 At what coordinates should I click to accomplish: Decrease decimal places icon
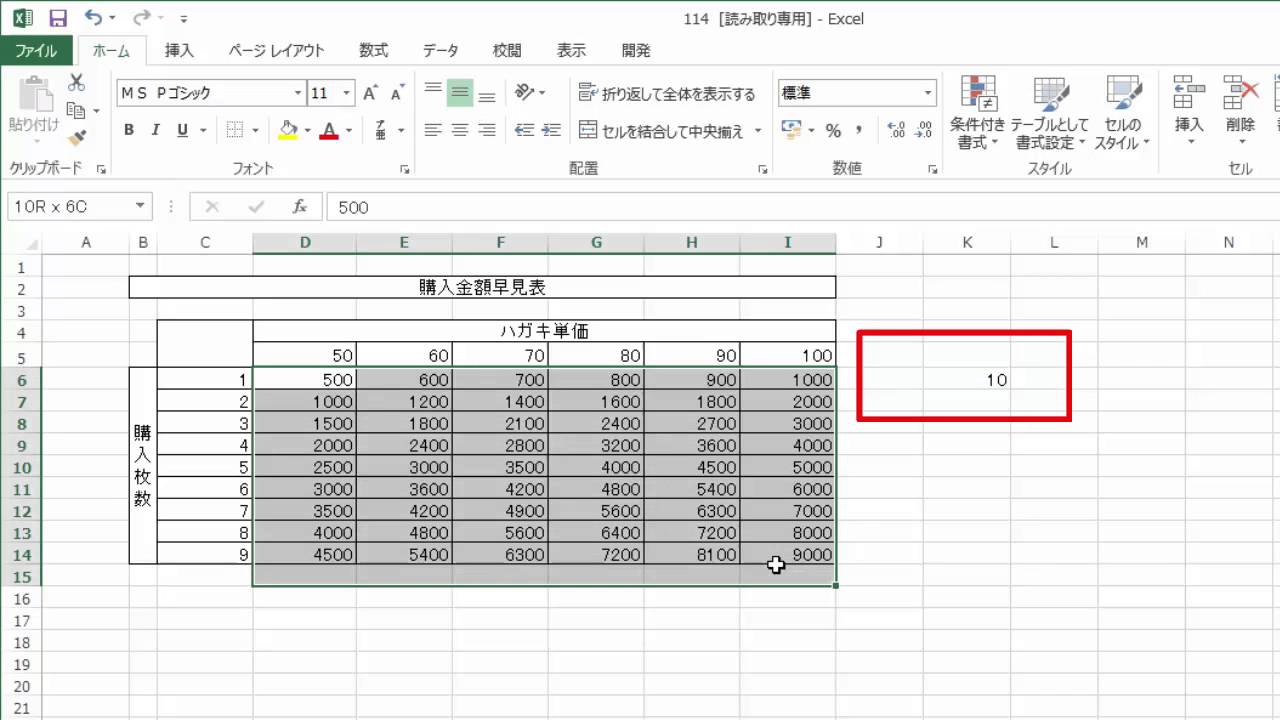[924, 130]
